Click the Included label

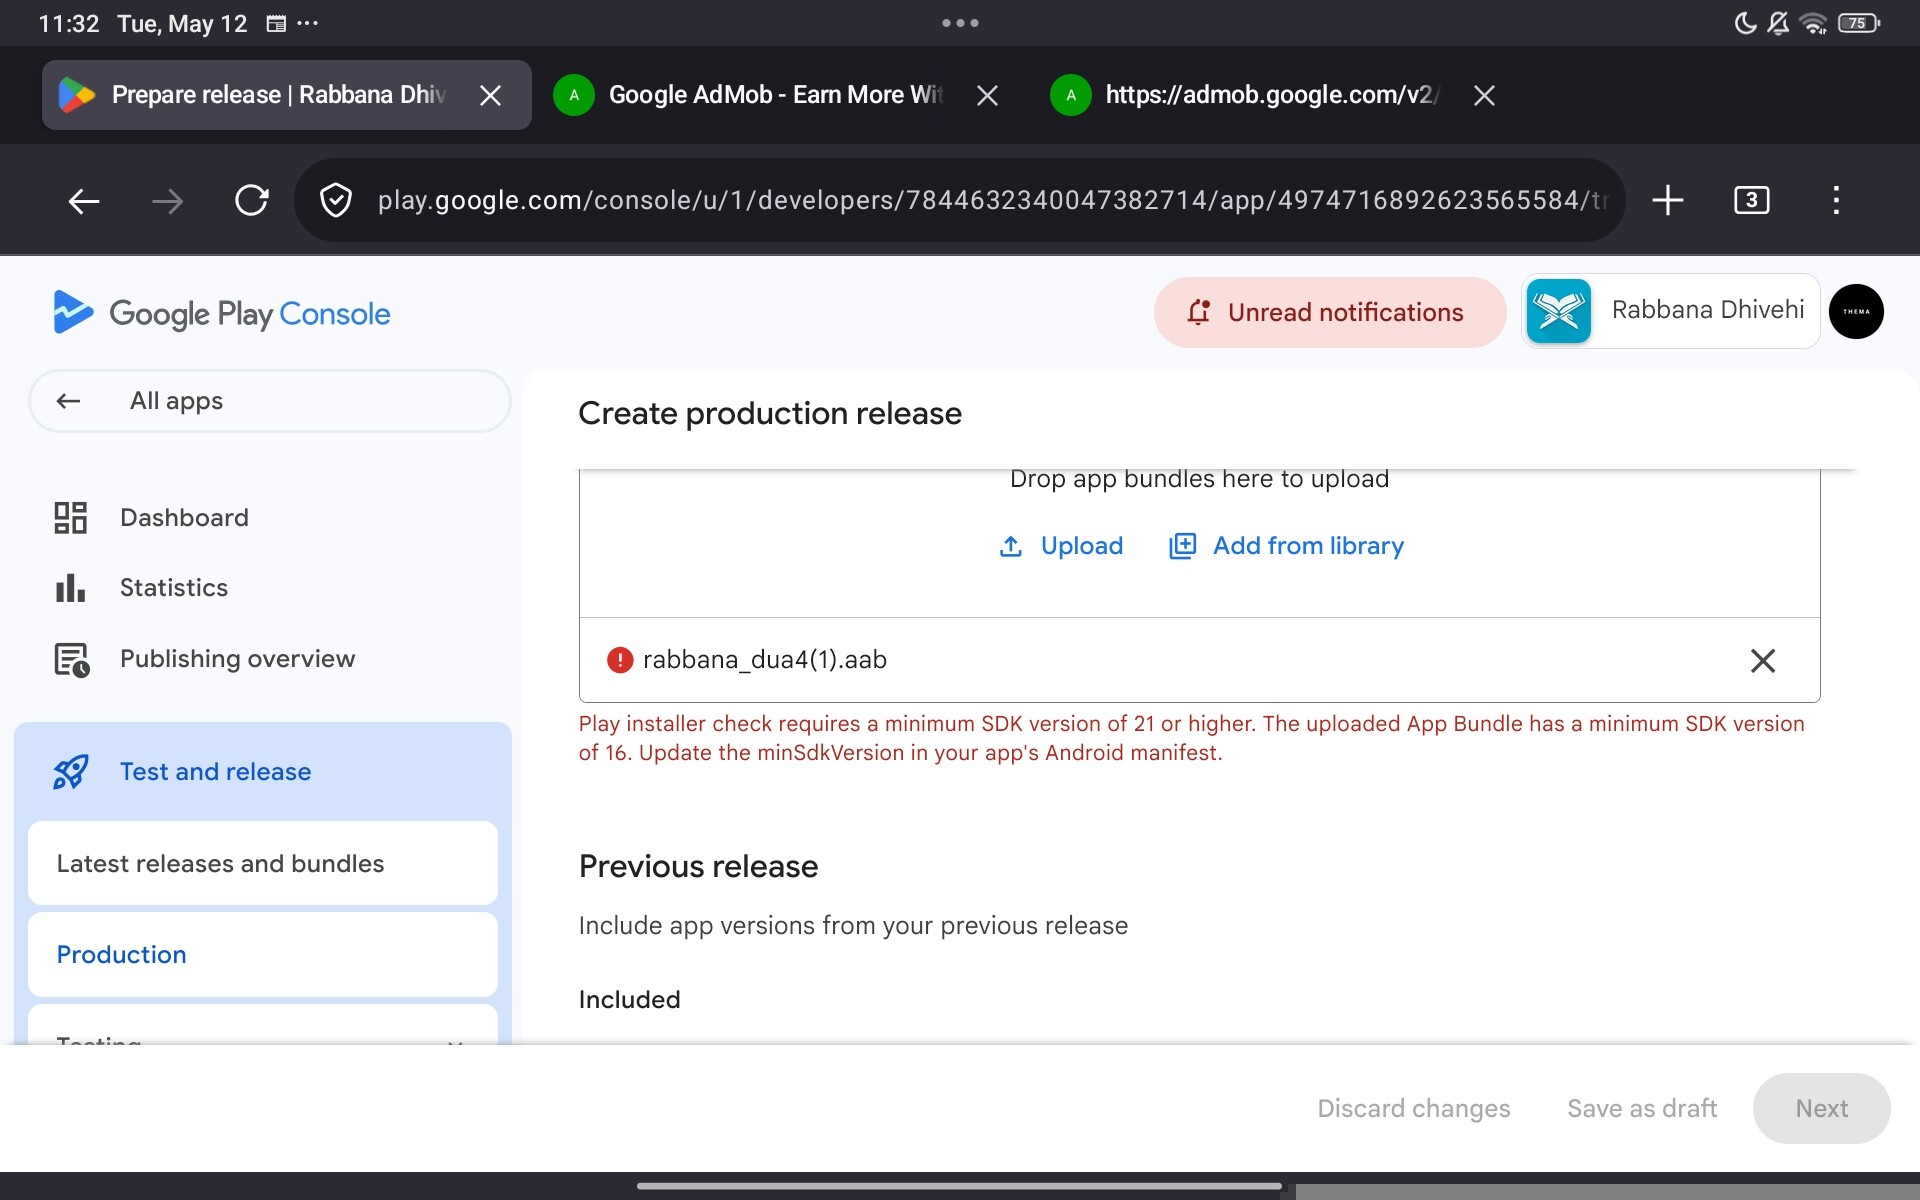tap(629, 999)
